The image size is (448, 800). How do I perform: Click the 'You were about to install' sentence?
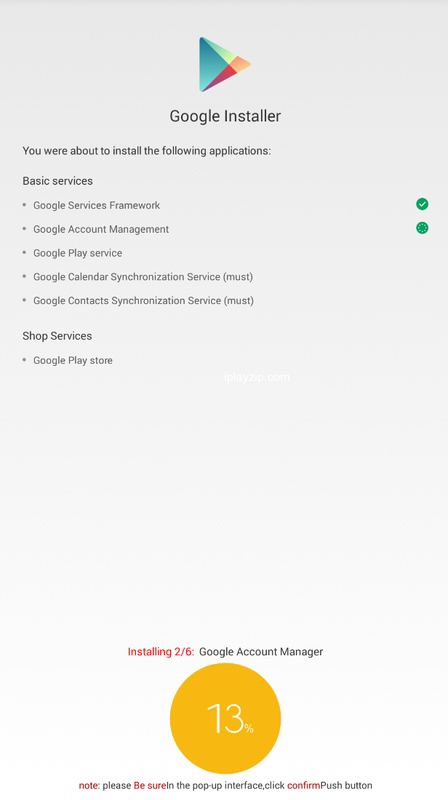[146, 151]
